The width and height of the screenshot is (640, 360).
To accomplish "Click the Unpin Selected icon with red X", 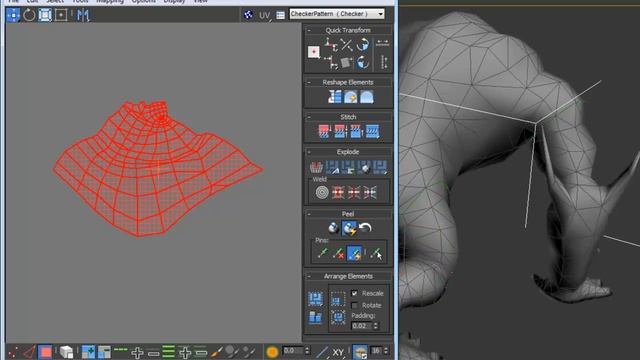I will point(338,253).
